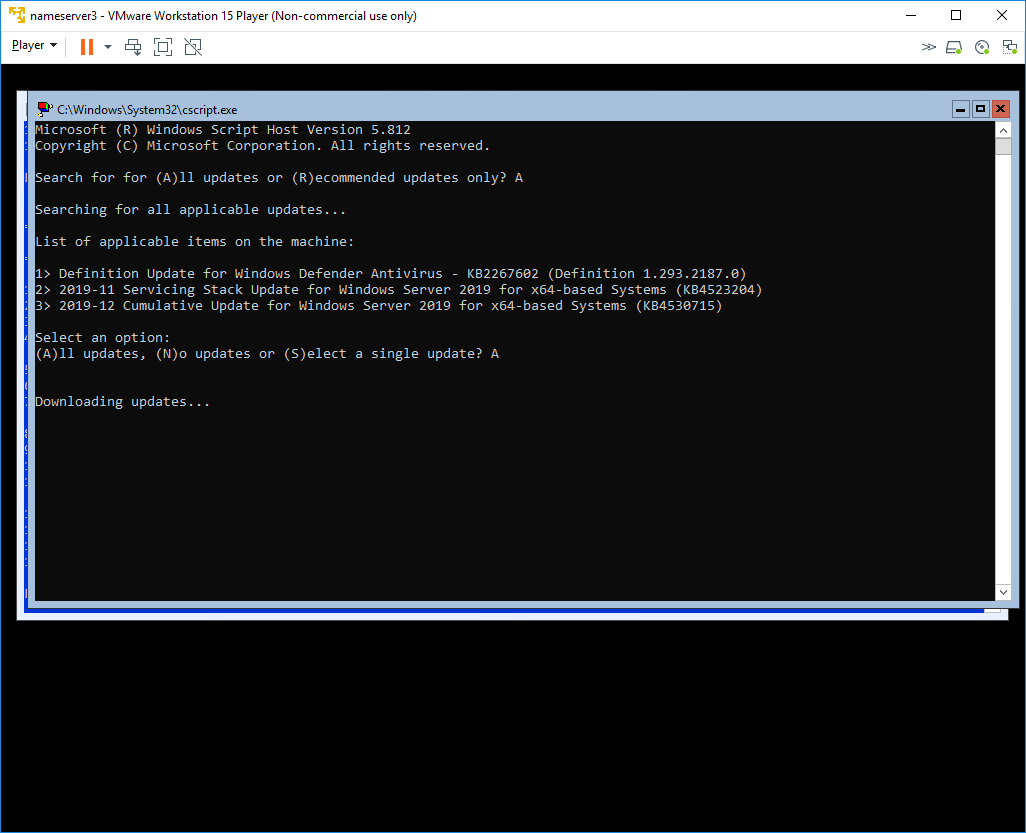
Task: Close the VMware Player window
Action: click(1002, 16)
